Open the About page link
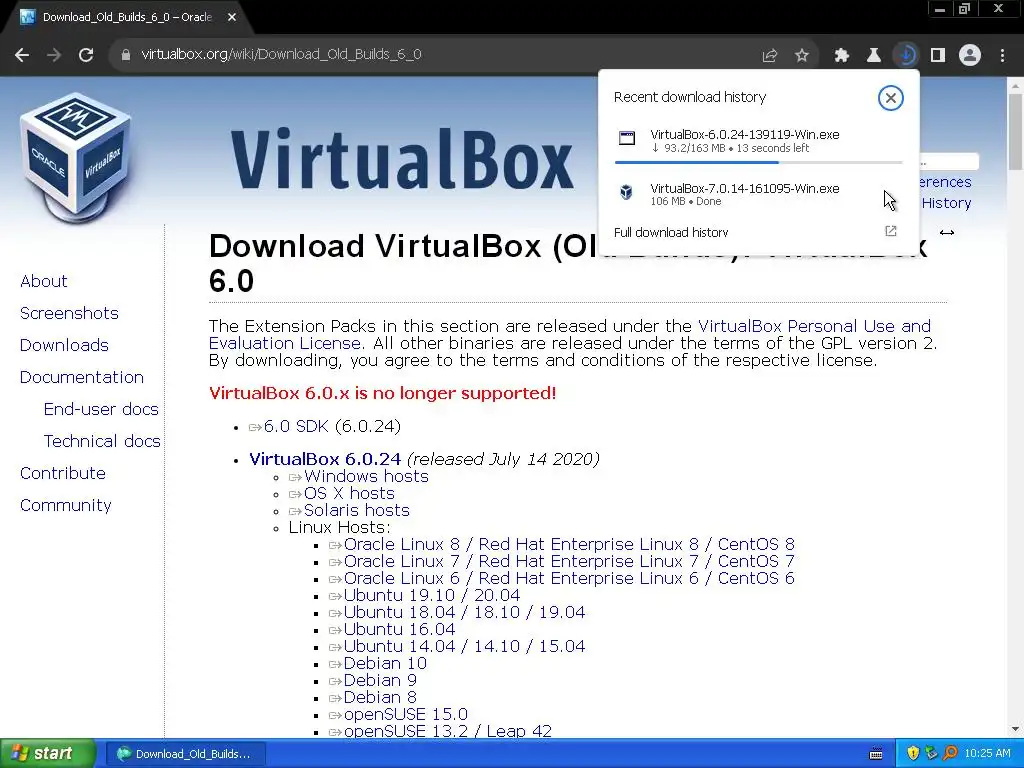1024x768 pixels. (44, 281)
